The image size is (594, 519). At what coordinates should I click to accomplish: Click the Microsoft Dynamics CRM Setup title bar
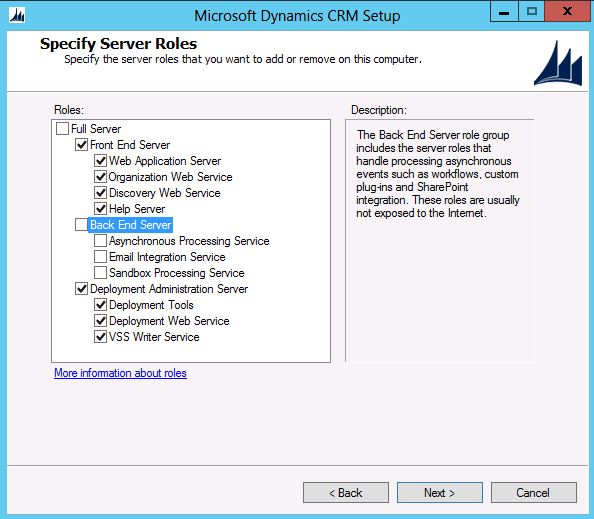click(297, 16)
